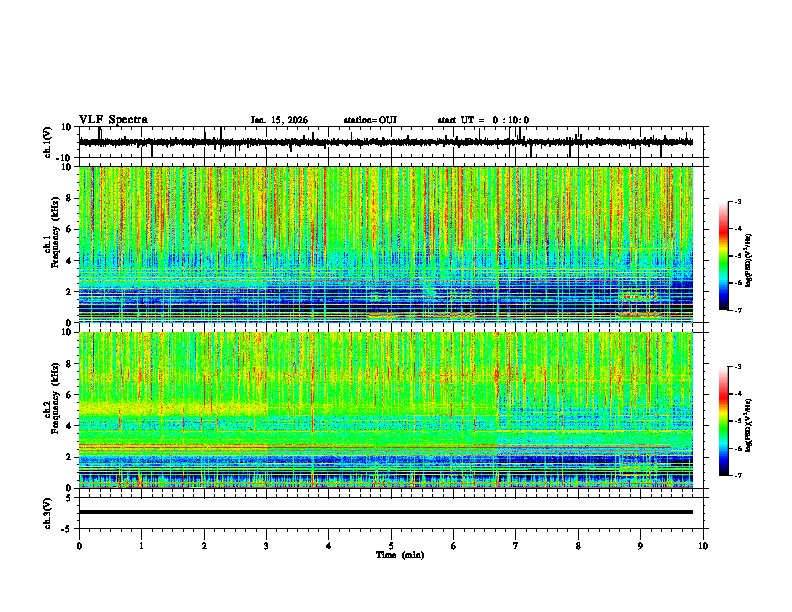Viewport: 792px width, 612px height.
Task: Click the x-axis tick label "4"
Action: [x=329, y=546]
